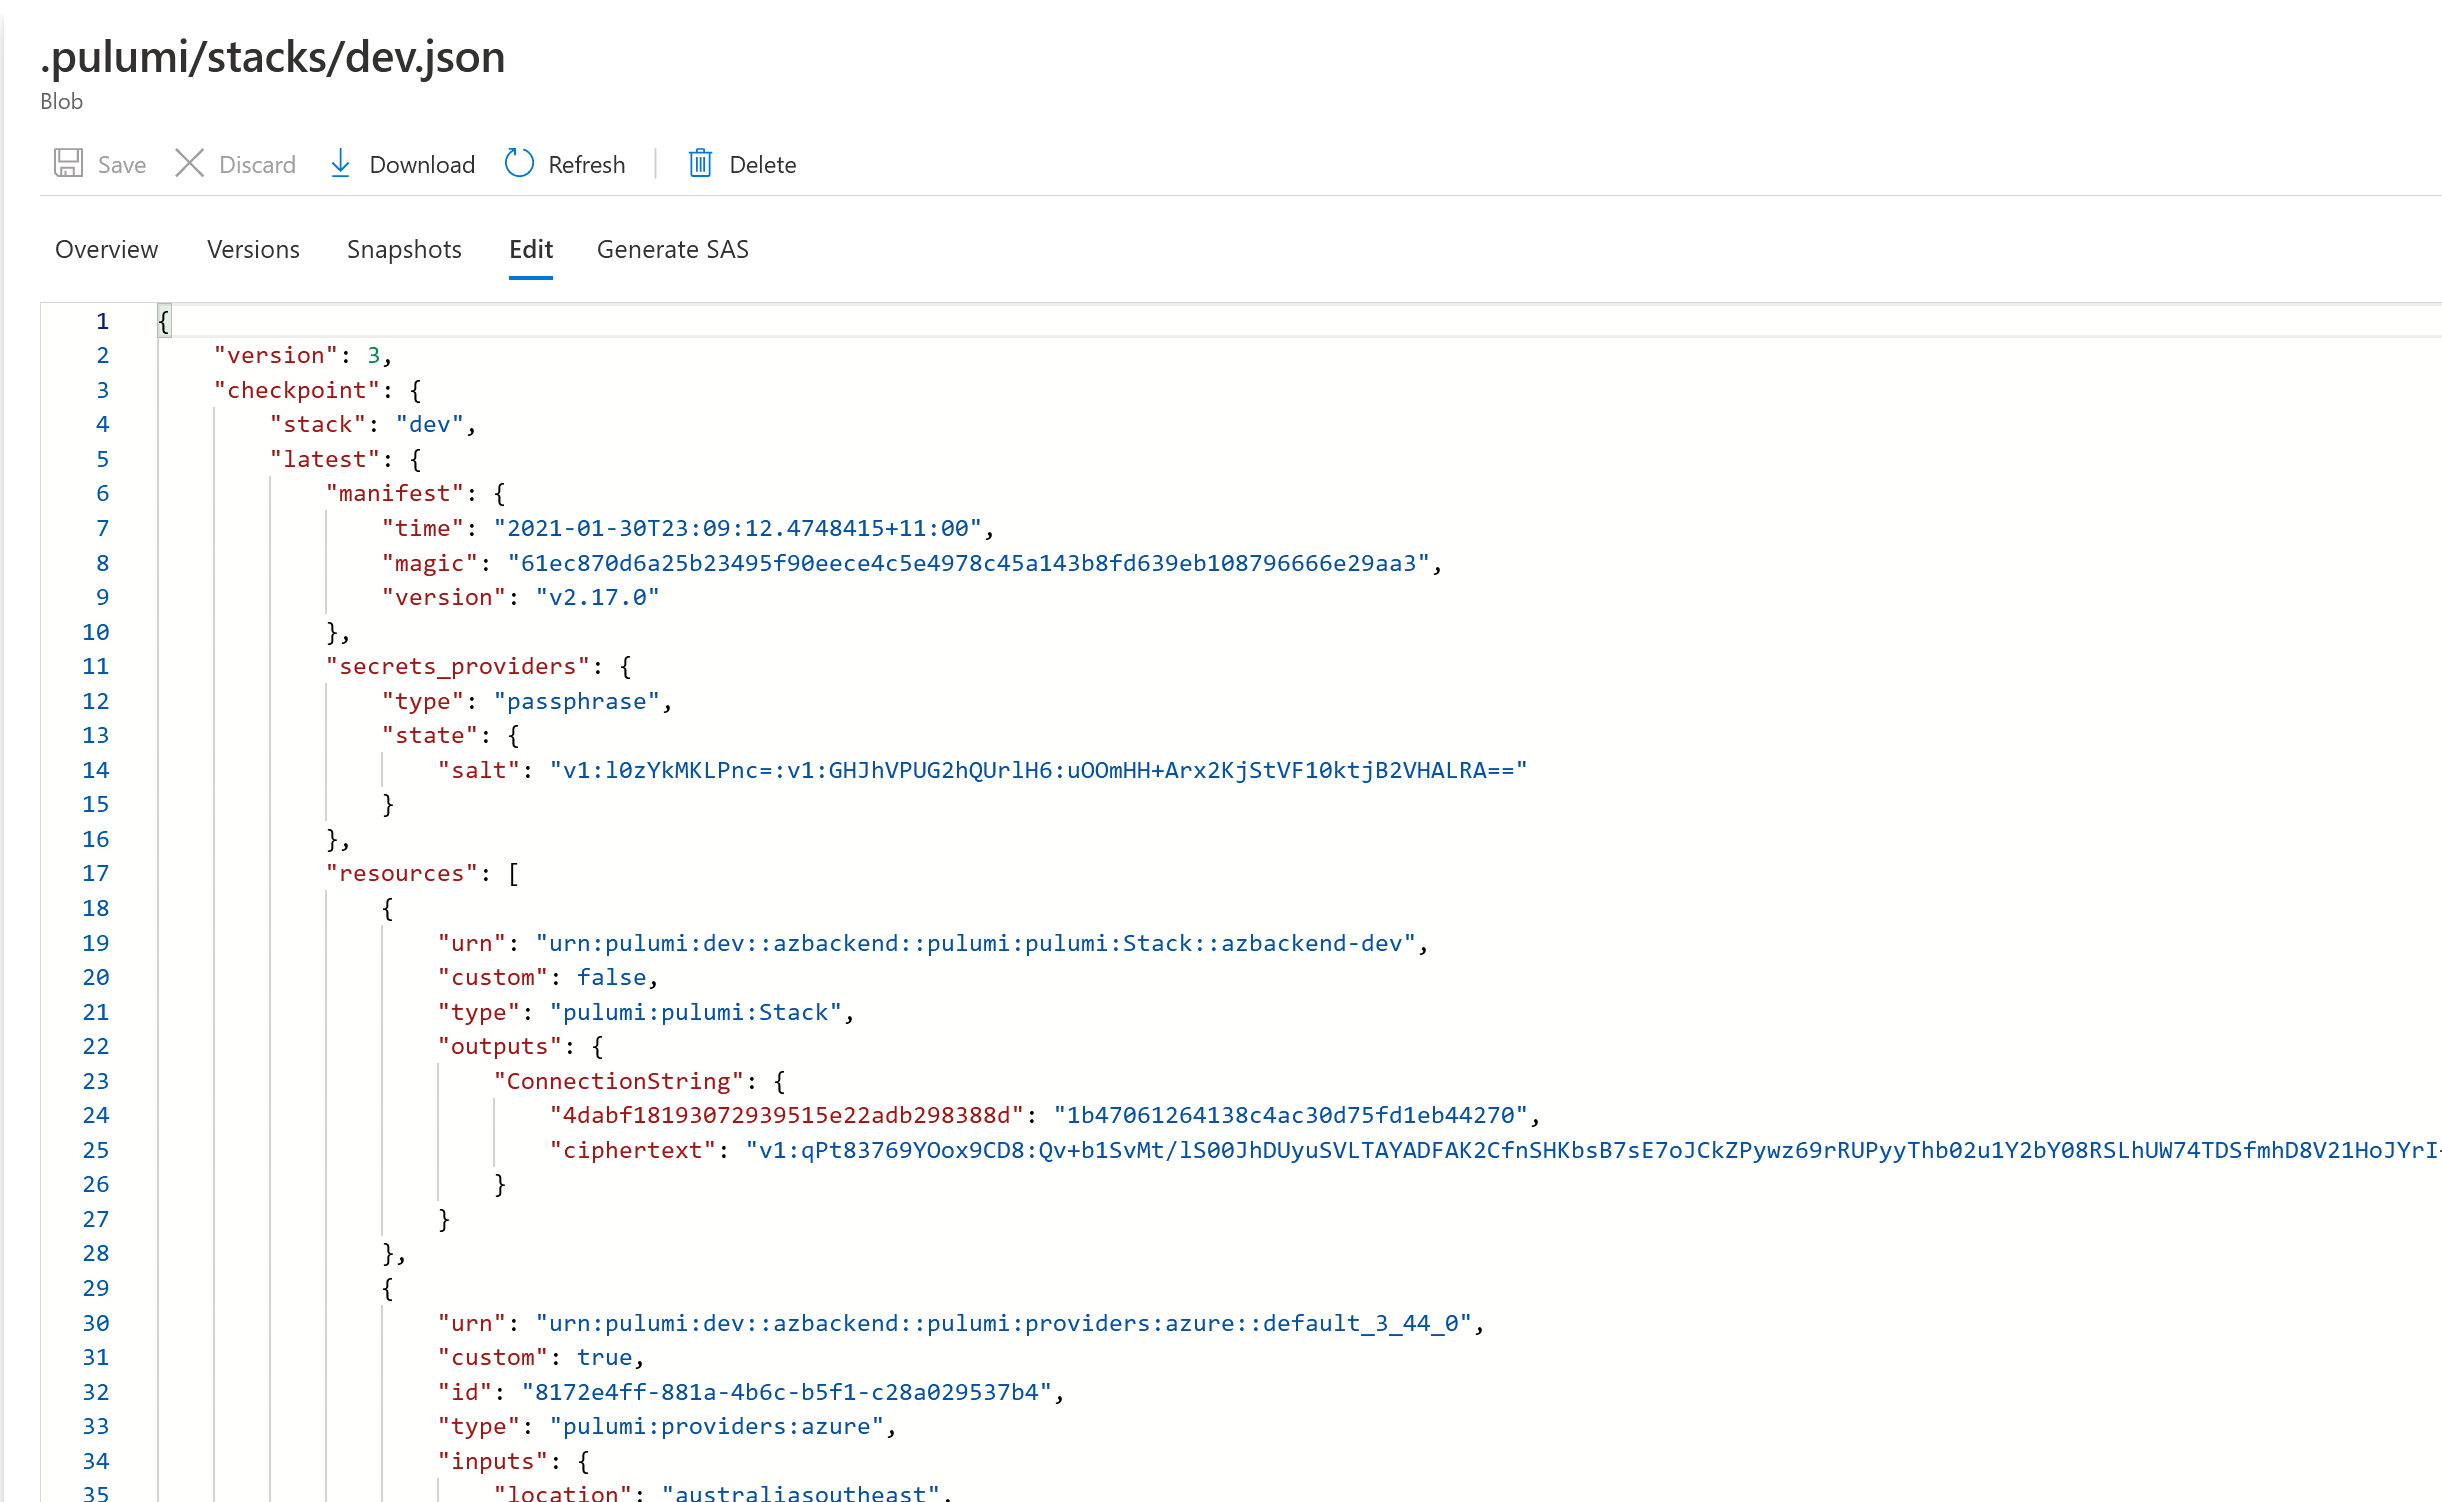Switch to the Overview tab

(106, 249)
